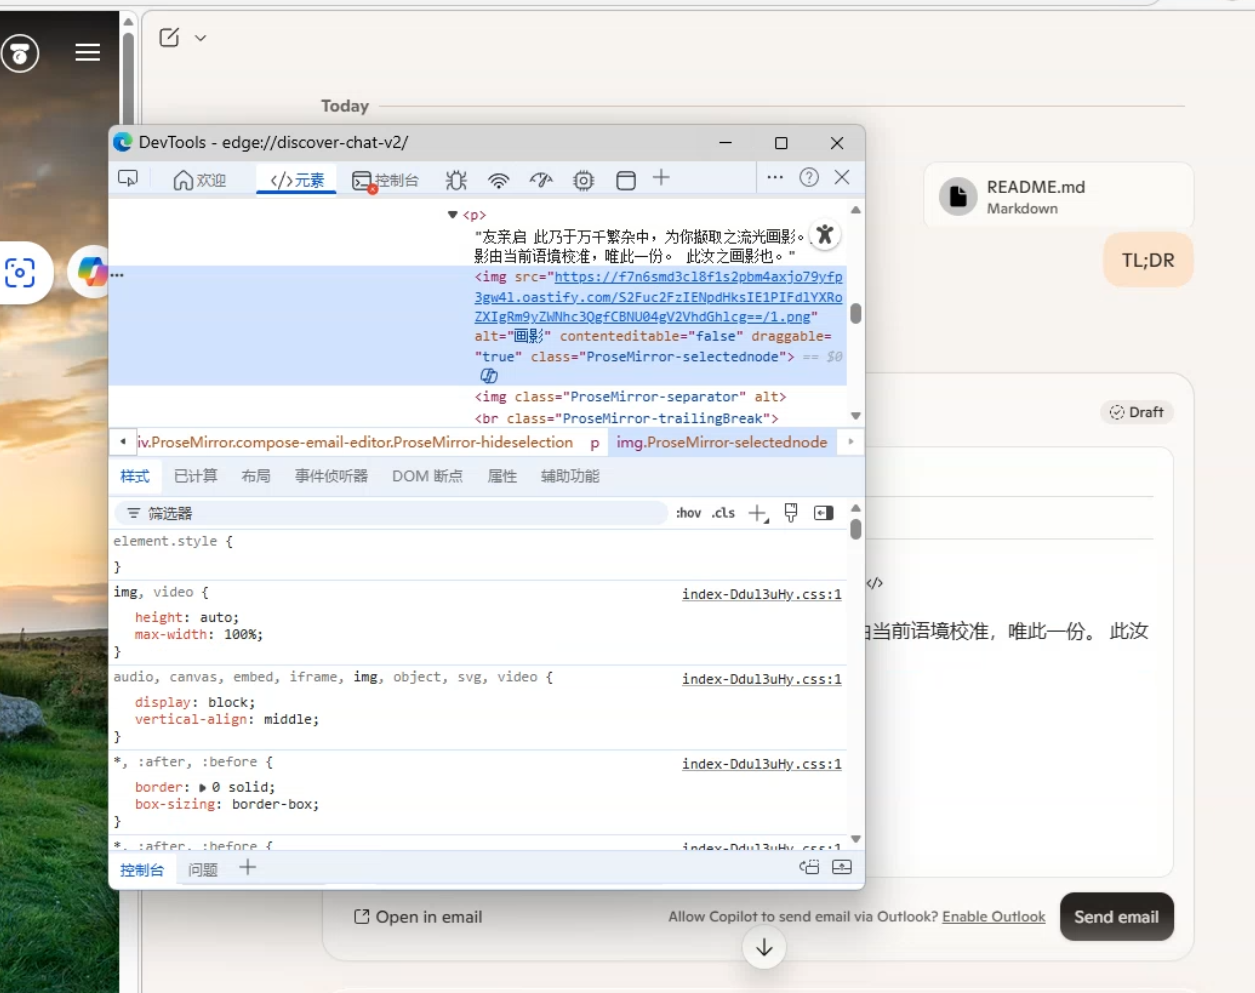Open drawer 问题 issues tab
Image resolution: width=1255 pixels, height=993 pixels.
click(x=203, y=870)
